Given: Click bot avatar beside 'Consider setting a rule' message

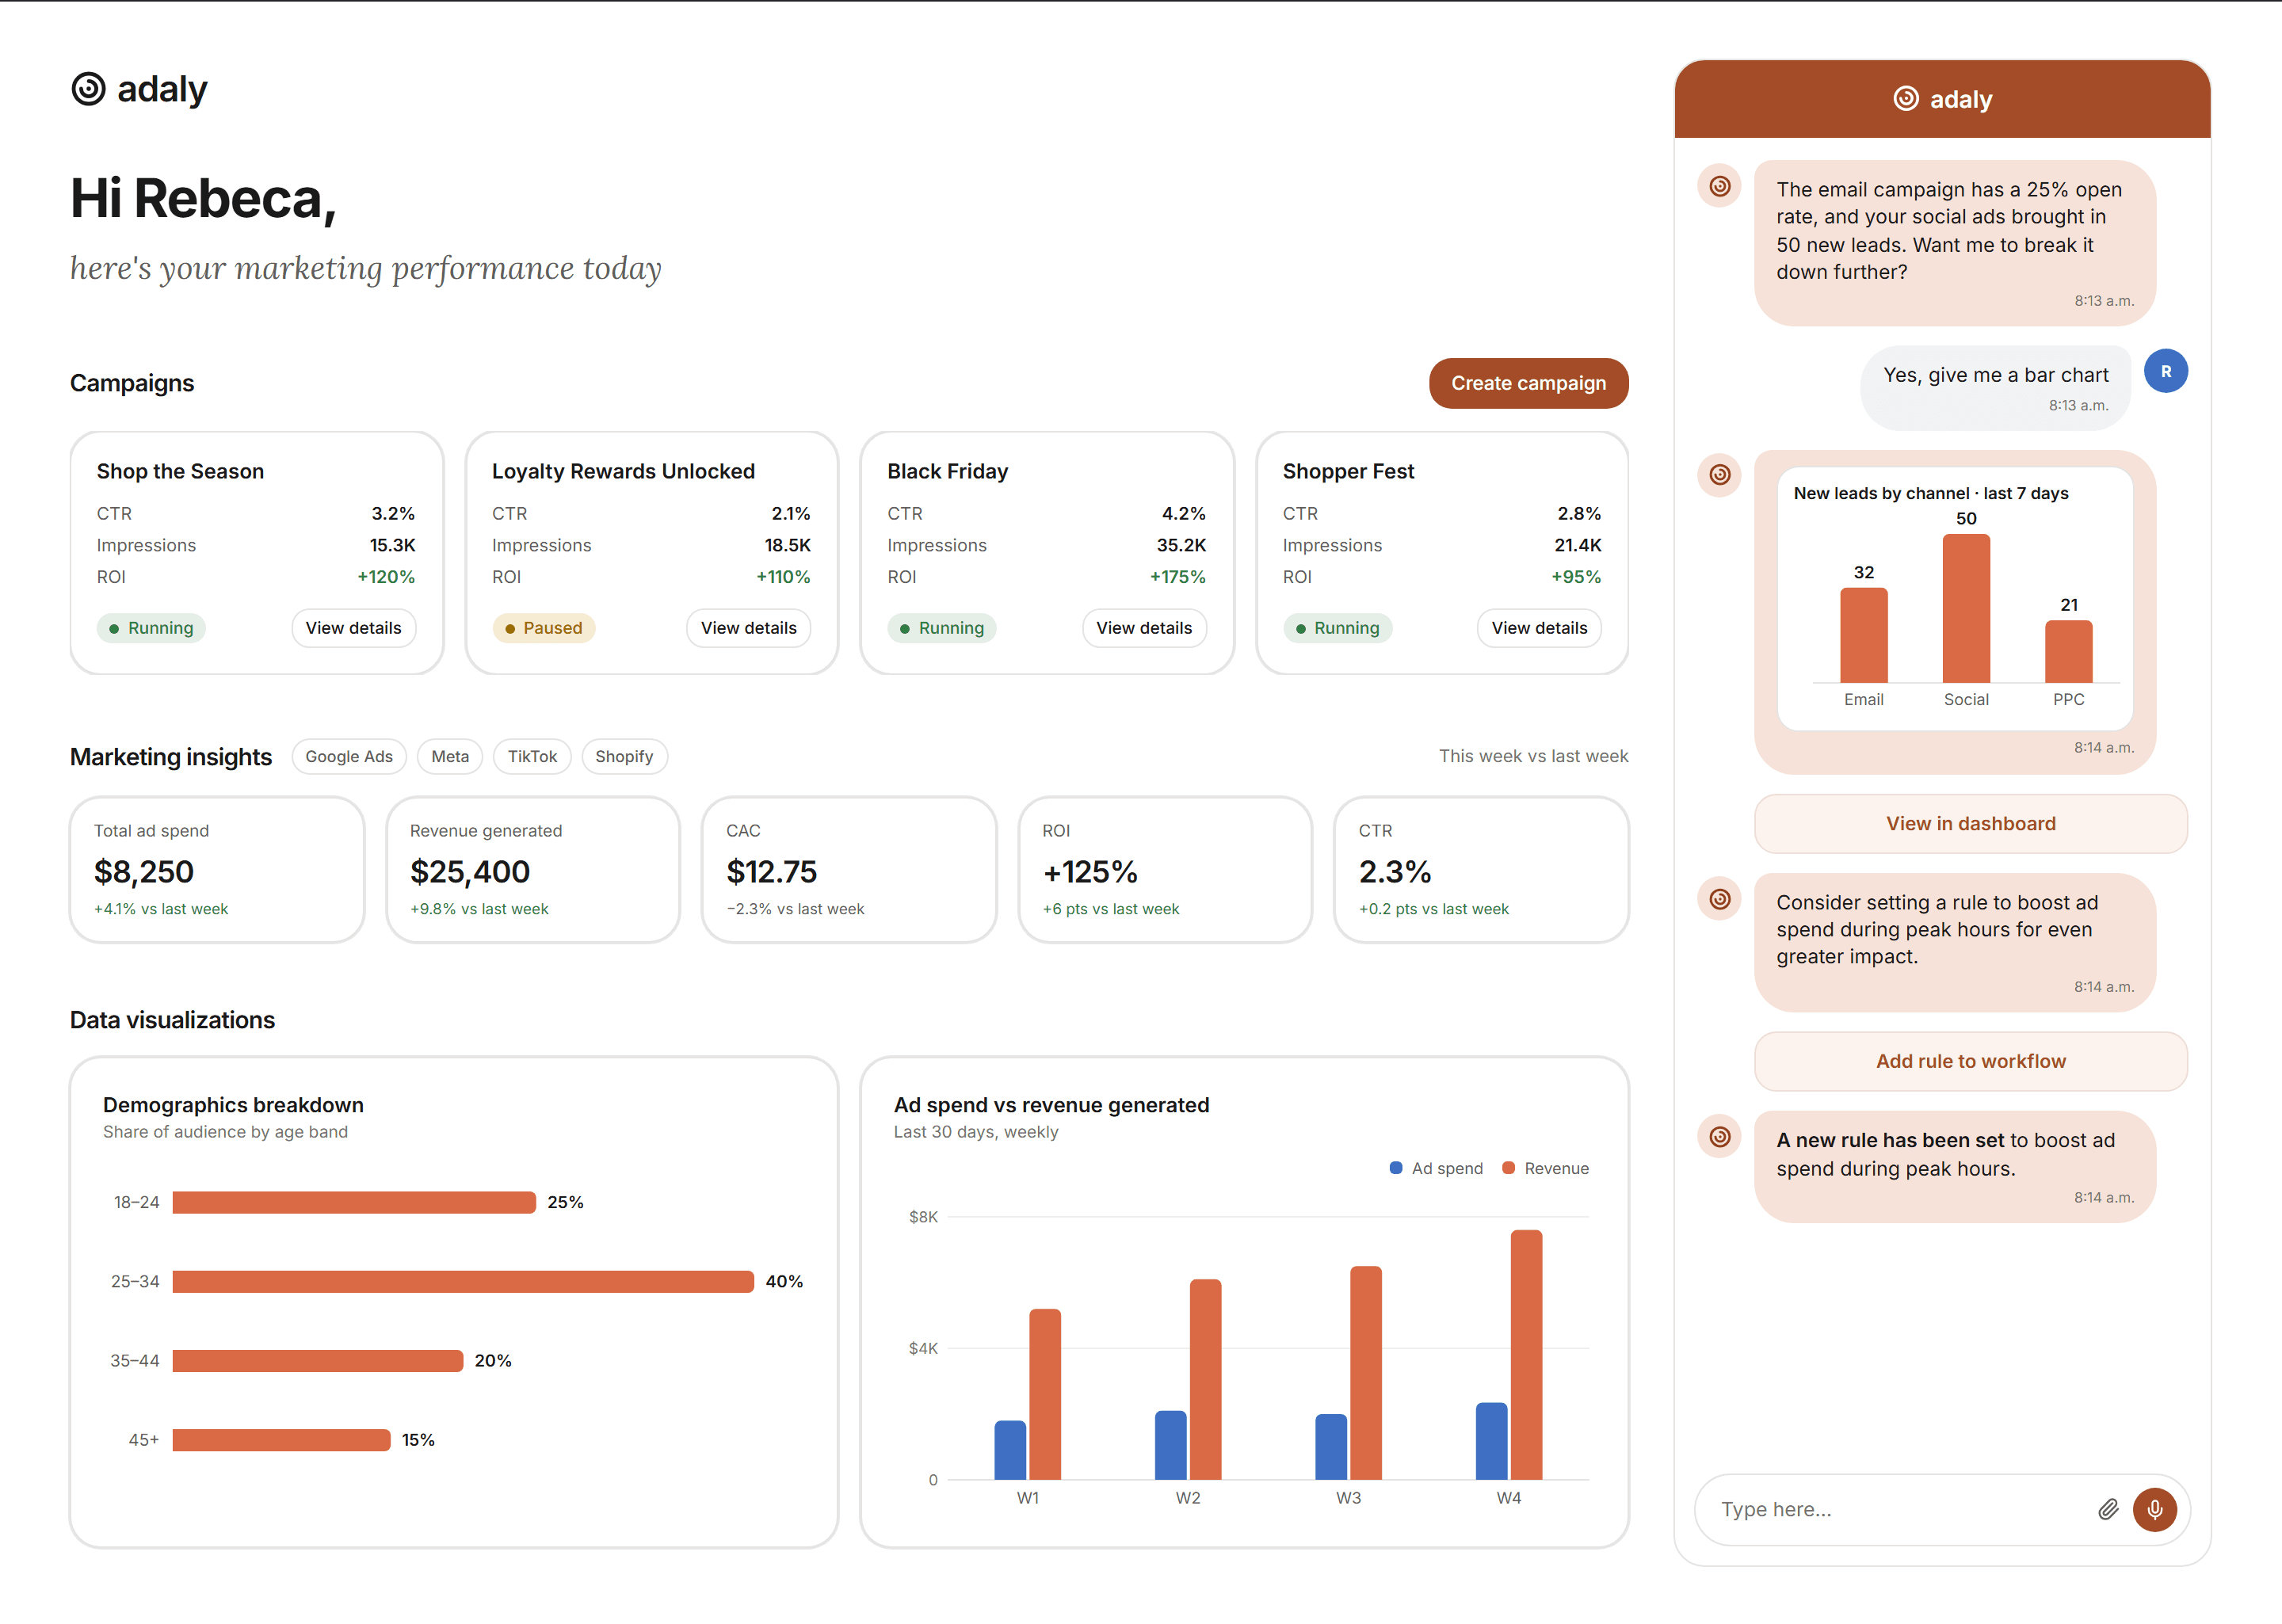Looking at the screenshot, I should click(x=1720, y=899).
